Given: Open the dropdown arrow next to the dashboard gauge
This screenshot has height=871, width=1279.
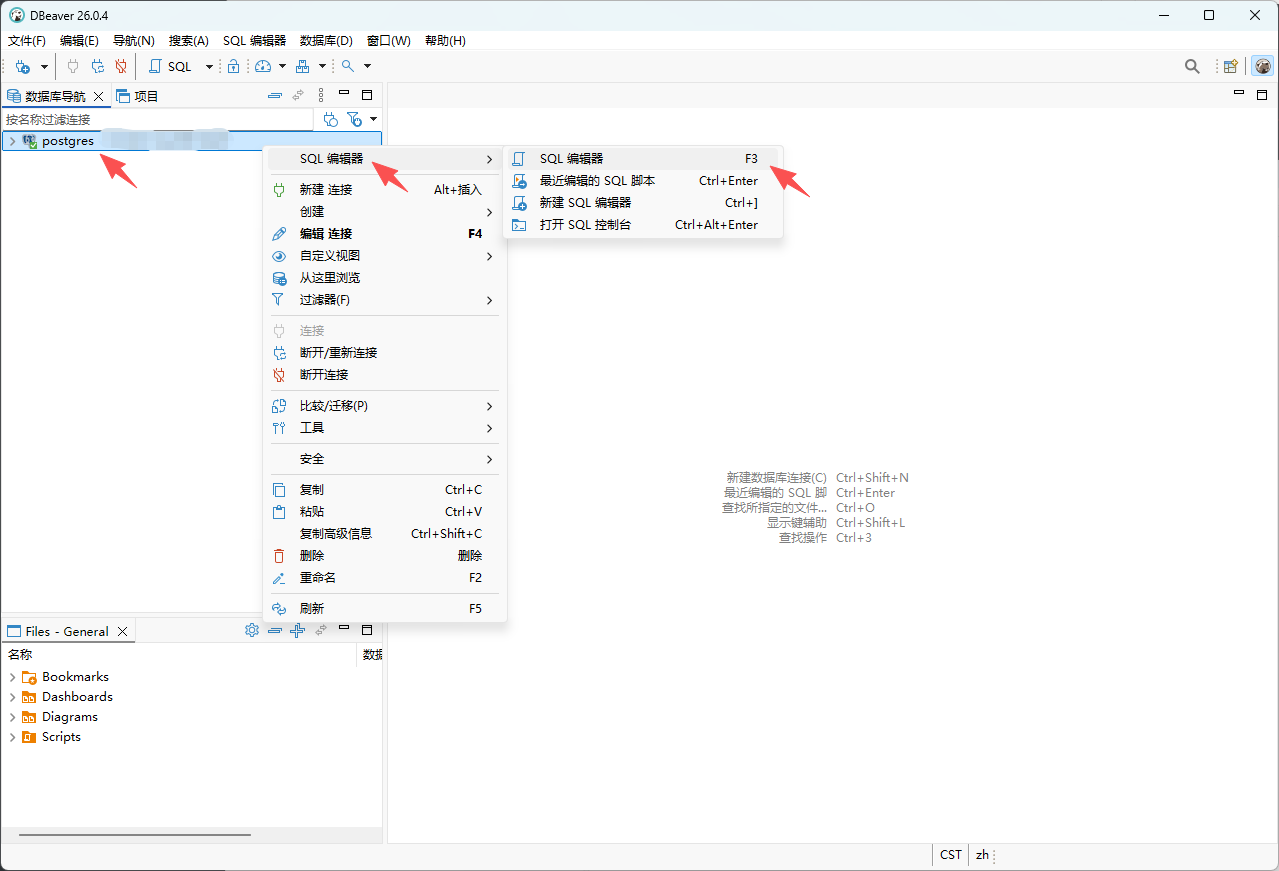Looking at the screenshot, I should 283,67.
